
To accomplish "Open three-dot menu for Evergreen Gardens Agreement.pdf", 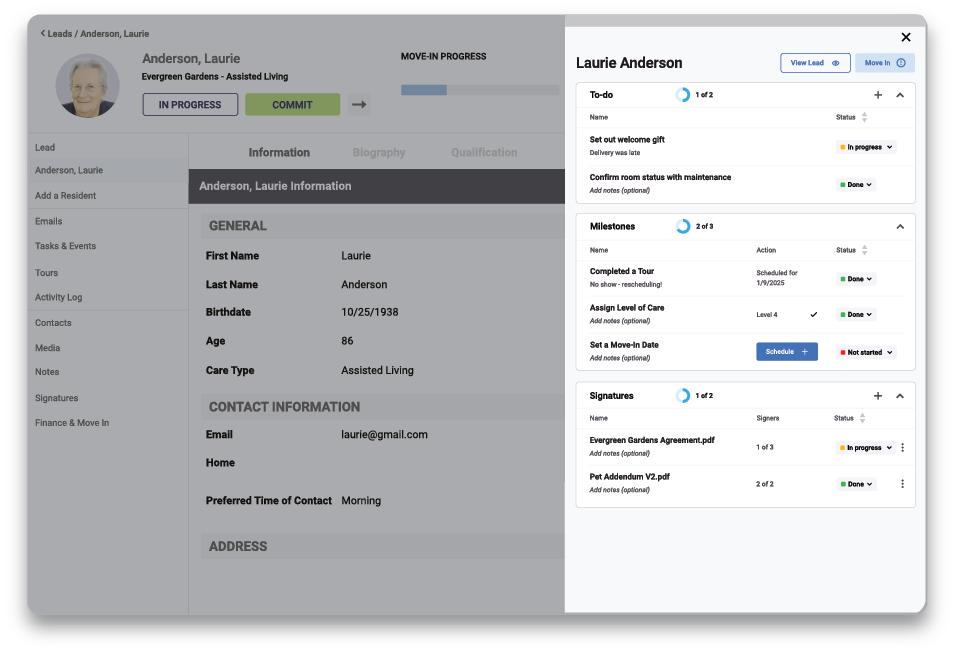I will (902, 448).
